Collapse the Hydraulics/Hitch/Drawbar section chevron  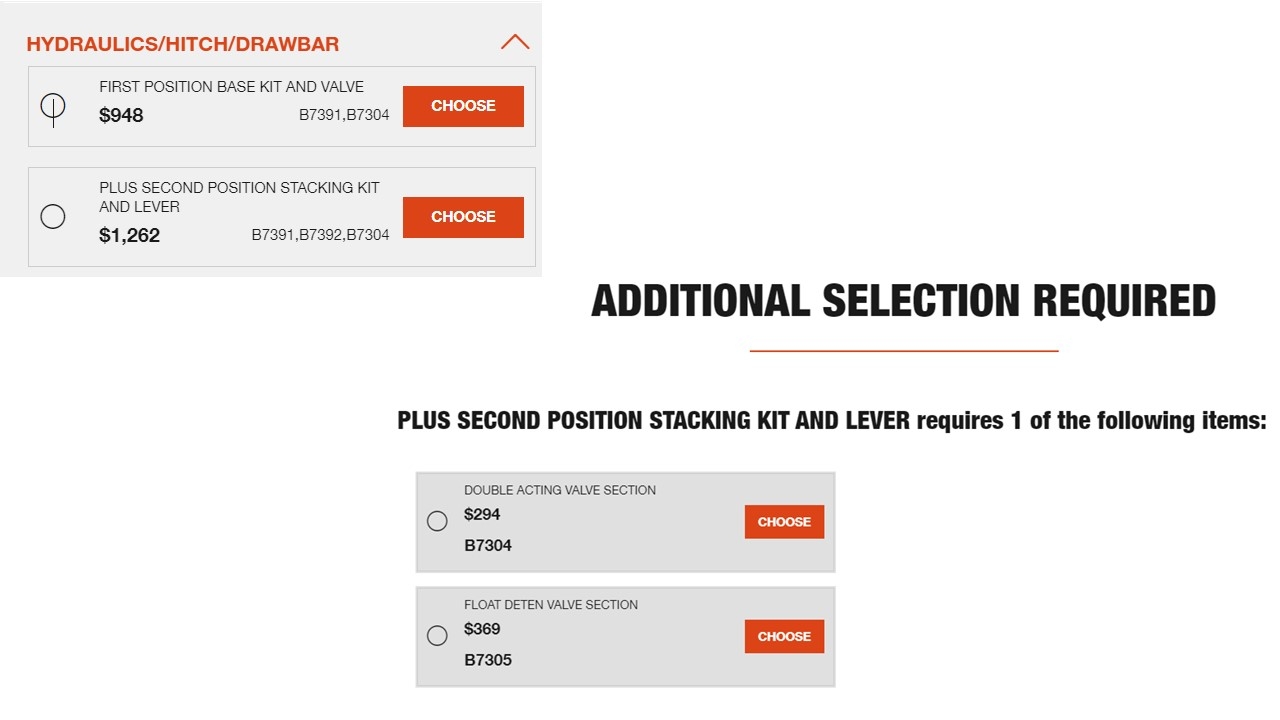click(x=514, y=43)
